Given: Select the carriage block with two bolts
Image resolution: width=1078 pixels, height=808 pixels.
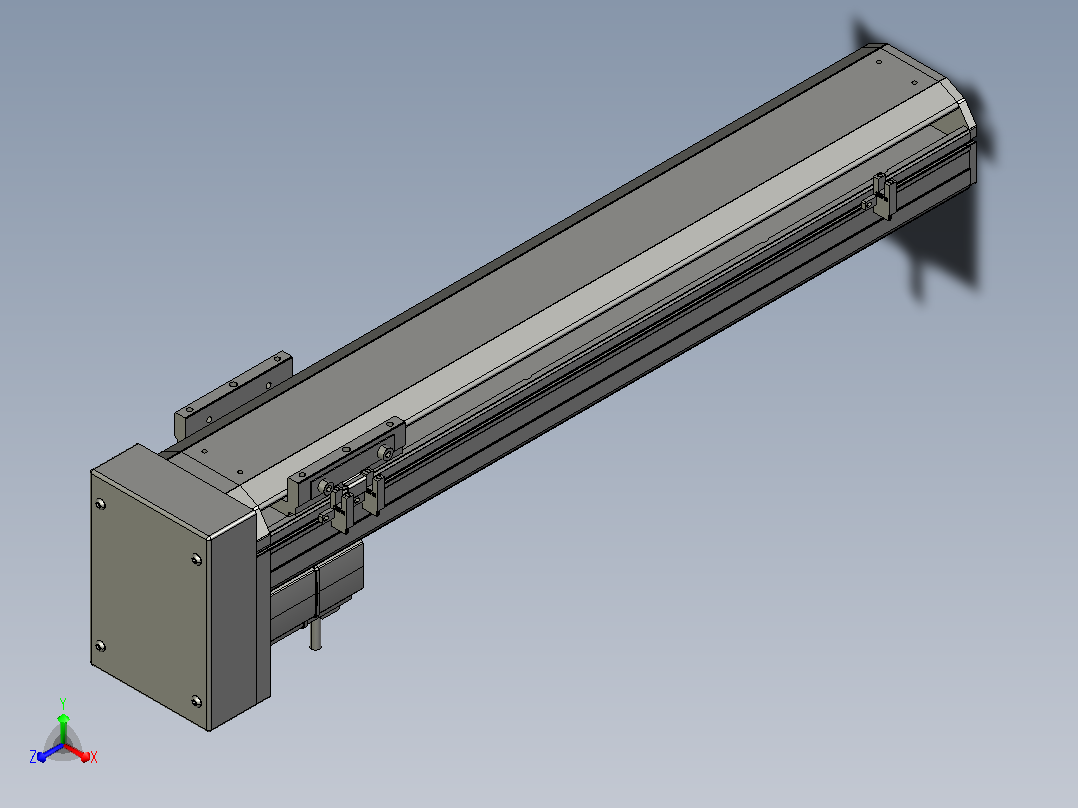Looking at the screenshot, I should click(347, 465).
